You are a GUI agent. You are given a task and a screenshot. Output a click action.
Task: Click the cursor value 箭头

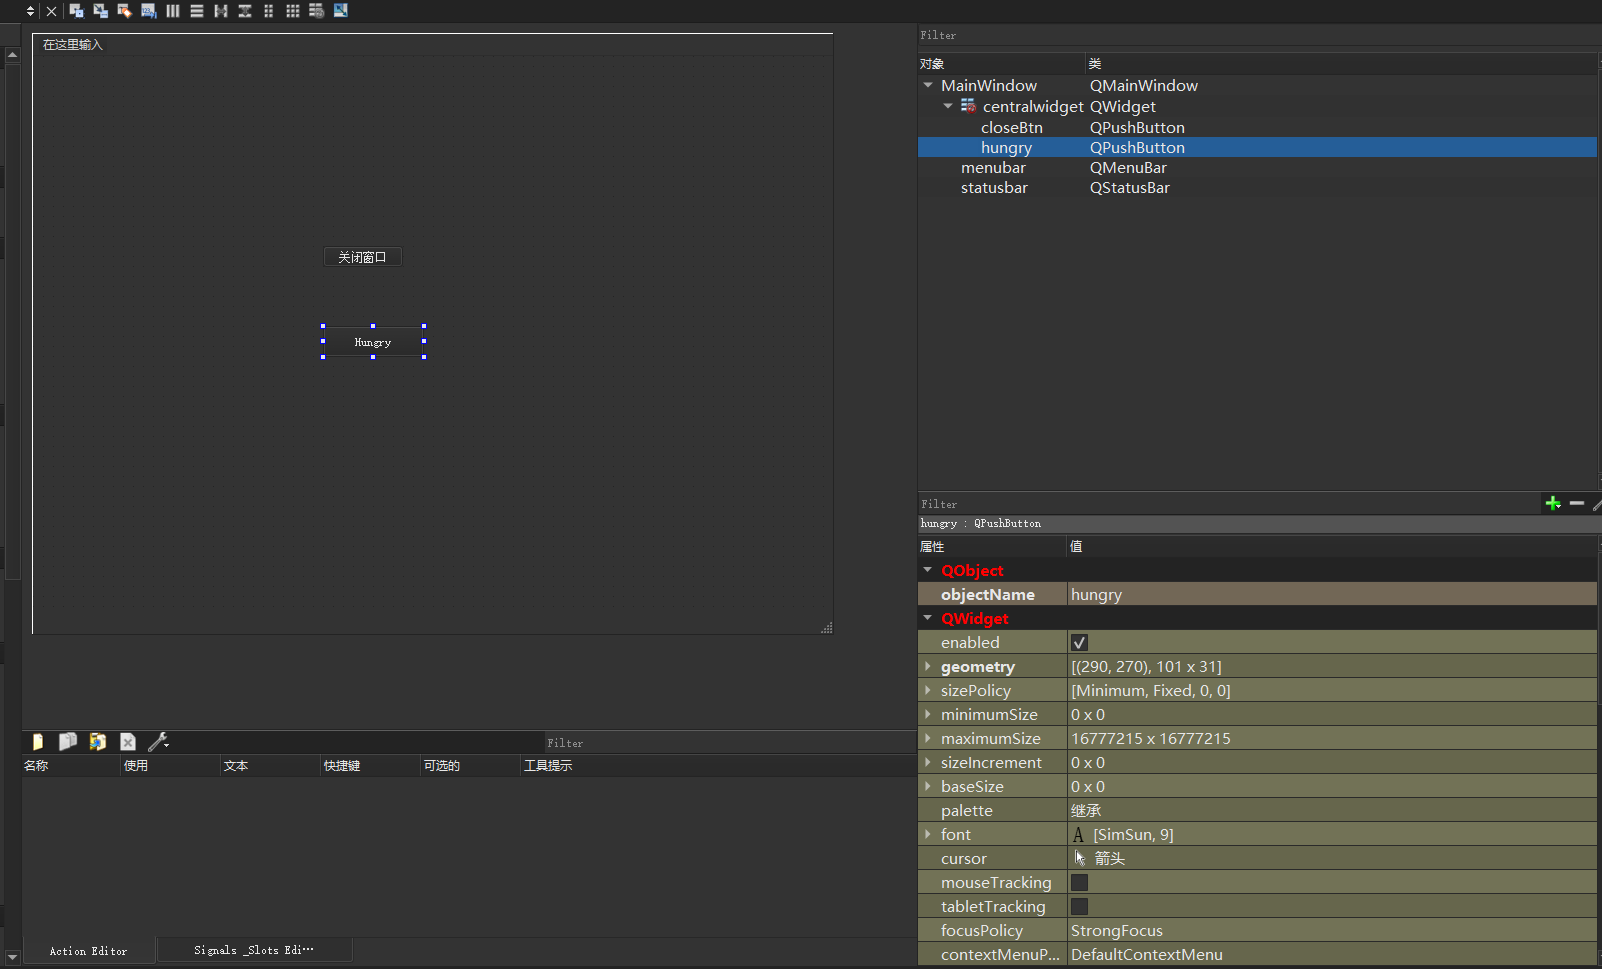[1332, 858]
